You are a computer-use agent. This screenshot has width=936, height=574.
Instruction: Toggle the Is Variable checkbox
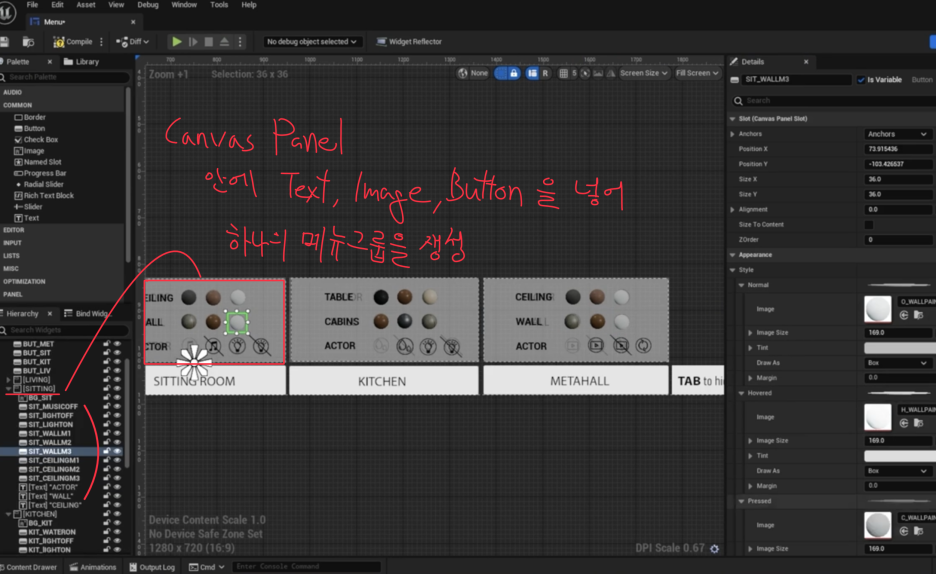[861, 80]
